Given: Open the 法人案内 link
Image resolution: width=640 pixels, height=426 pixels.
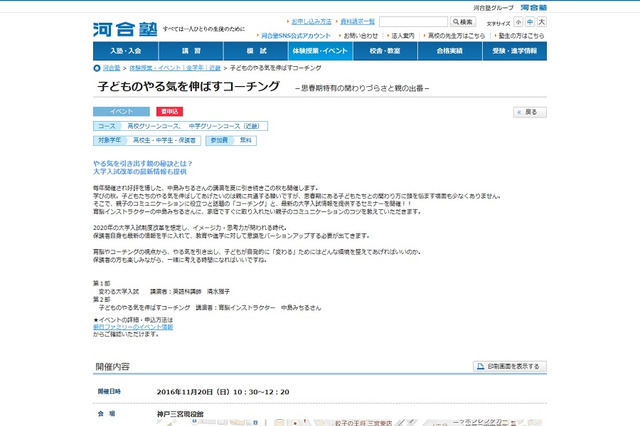Looking at the screenshot, I should click(x=403, y=36).
